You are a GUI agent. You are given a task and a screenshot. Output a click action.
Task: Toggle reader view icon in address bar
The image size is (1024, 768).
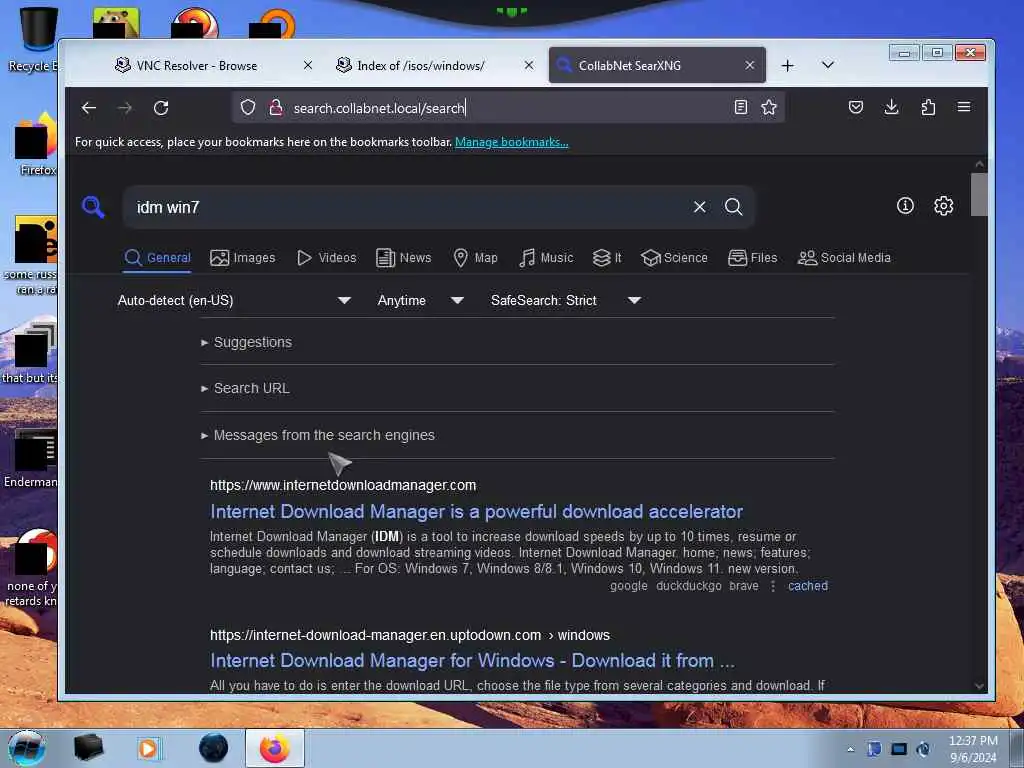(741, 107)
